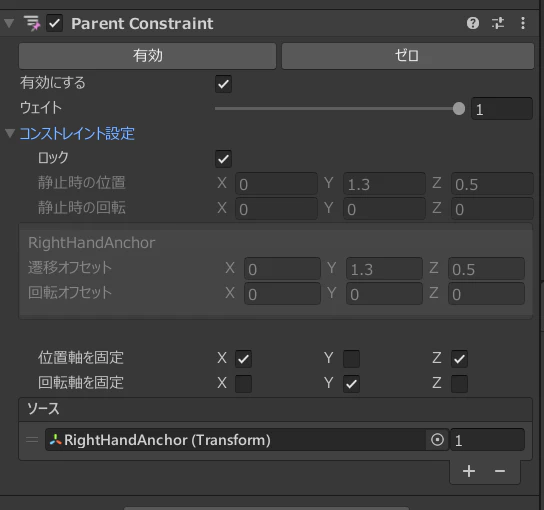544x510 pixels.
Task: Click the ソース list header
Action: (x=275, y=409)
